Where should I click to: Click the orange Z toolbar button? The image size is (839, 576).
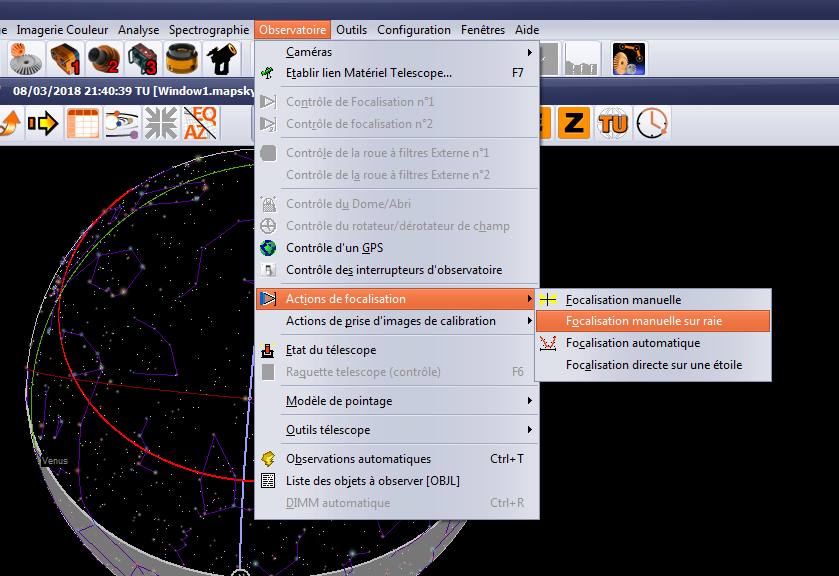[574, 123]
